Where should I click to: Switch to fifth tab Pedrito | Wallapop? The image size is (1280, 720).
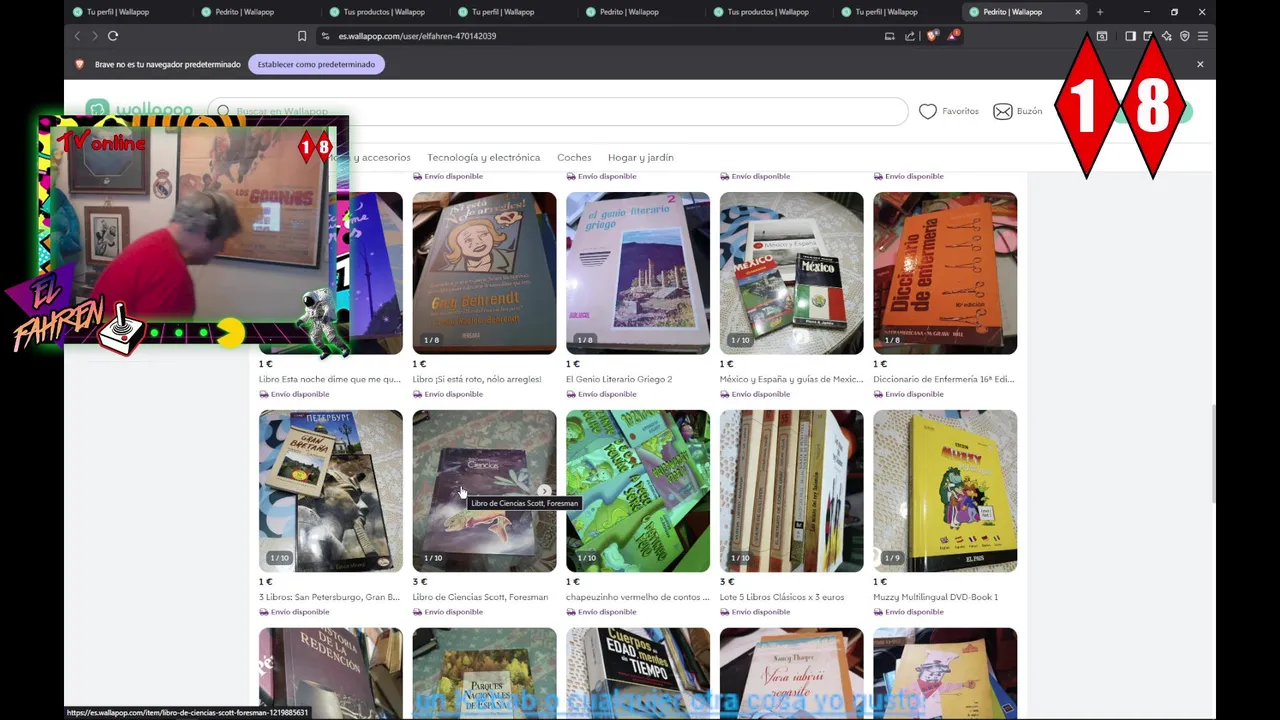coord(640,12)
